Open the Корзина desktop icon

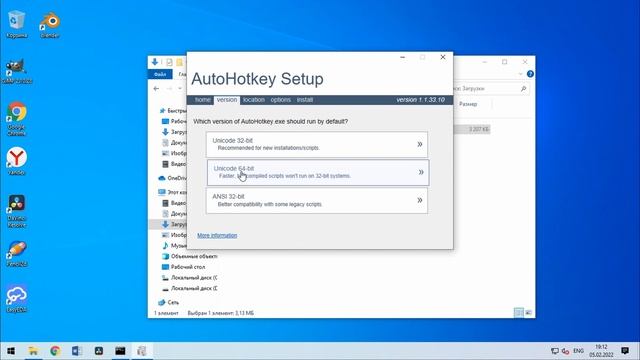[x=17, y=24]
